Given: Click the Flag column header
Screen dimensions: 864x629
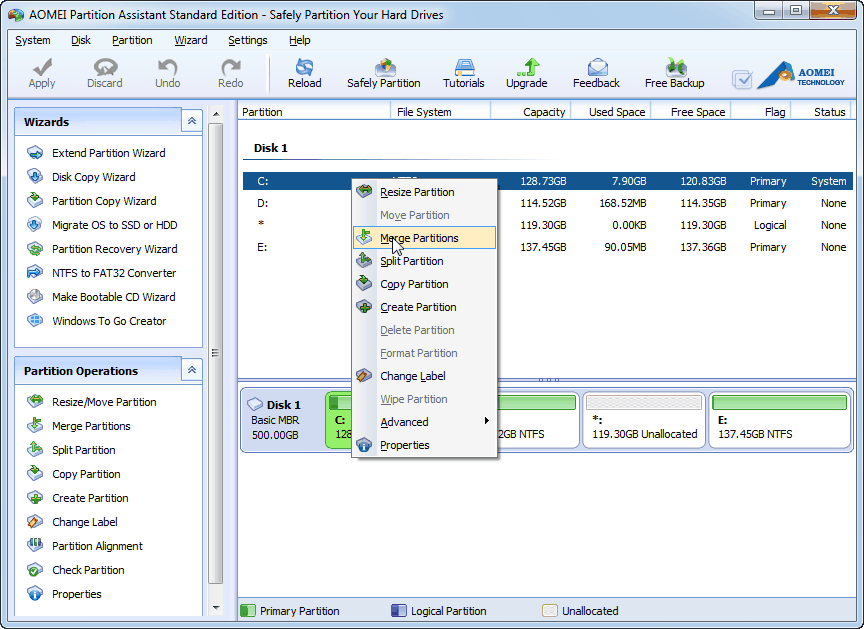Looking at the screenshot, I should click(x=760, y=112).
